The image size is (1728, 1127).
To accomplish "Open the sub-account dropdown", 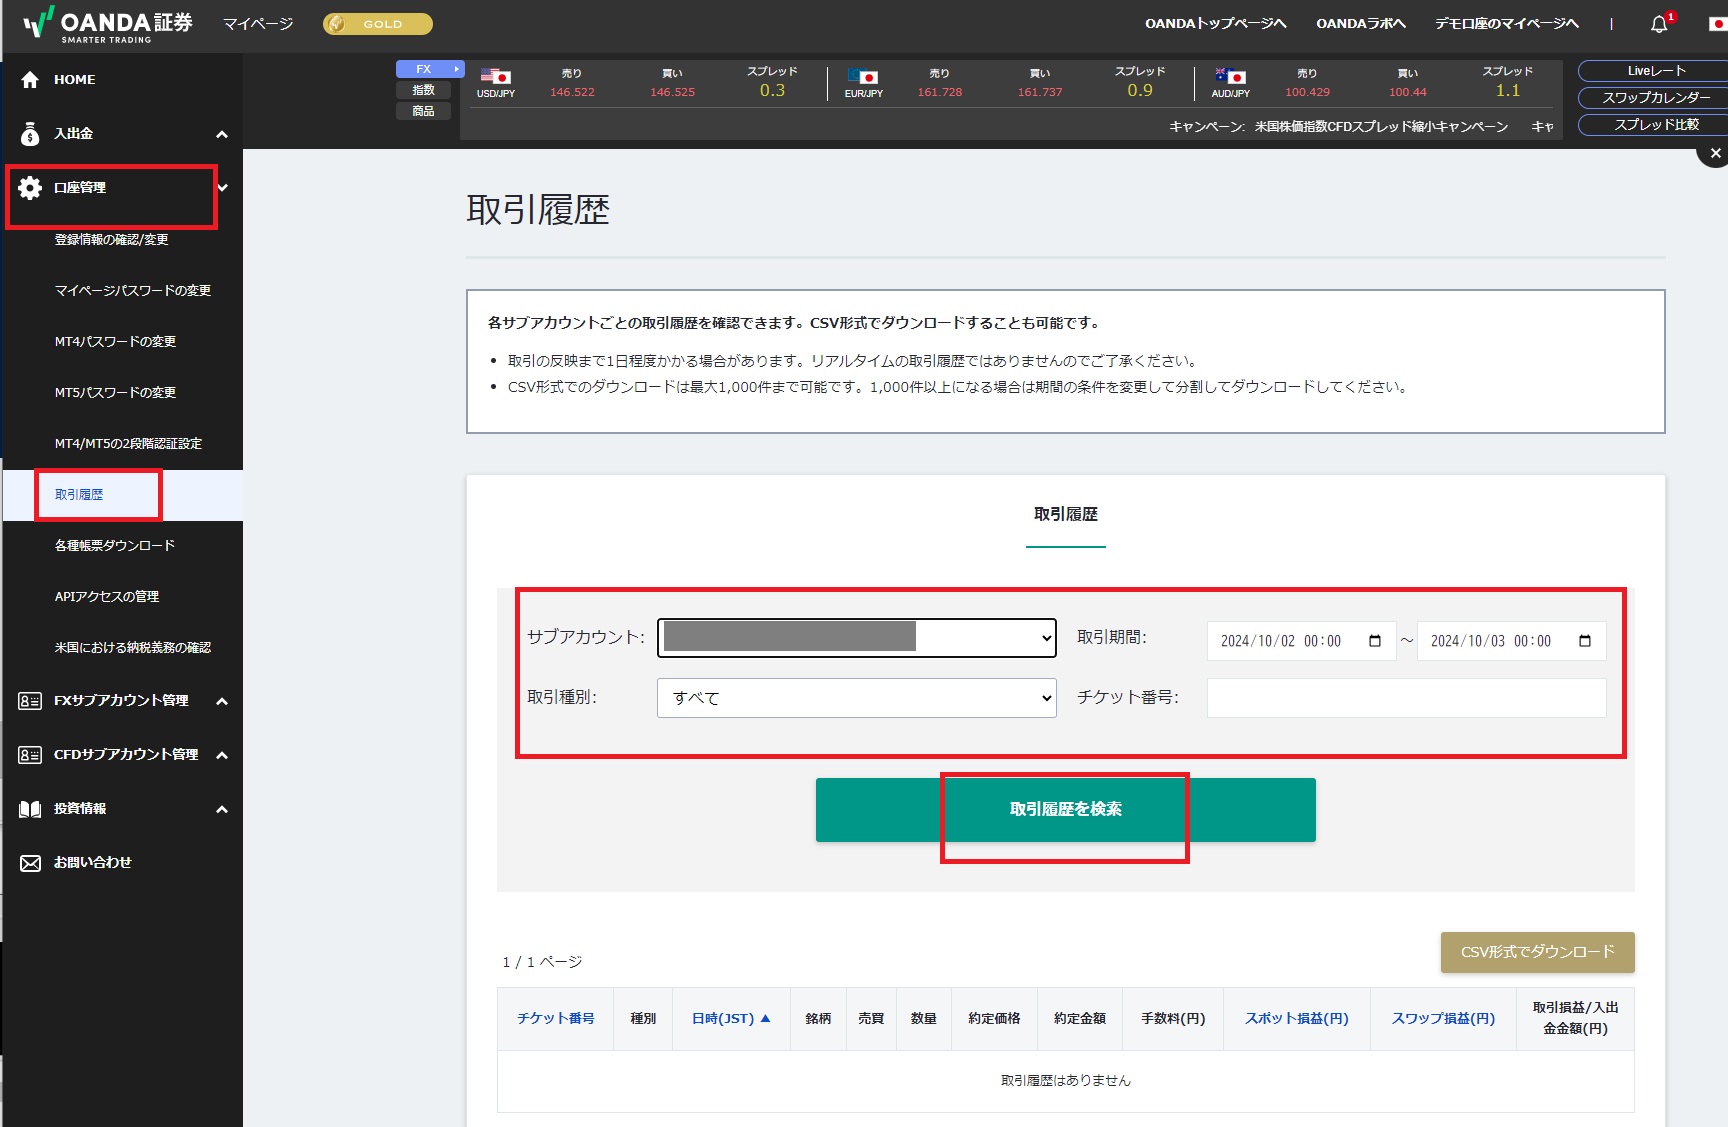I will [856, 638].
